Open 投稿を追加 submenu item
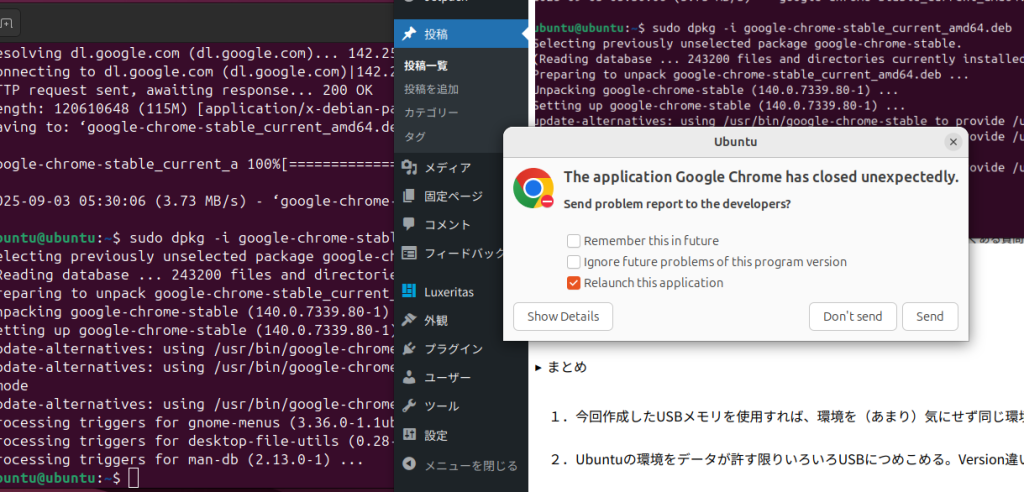 432,89
